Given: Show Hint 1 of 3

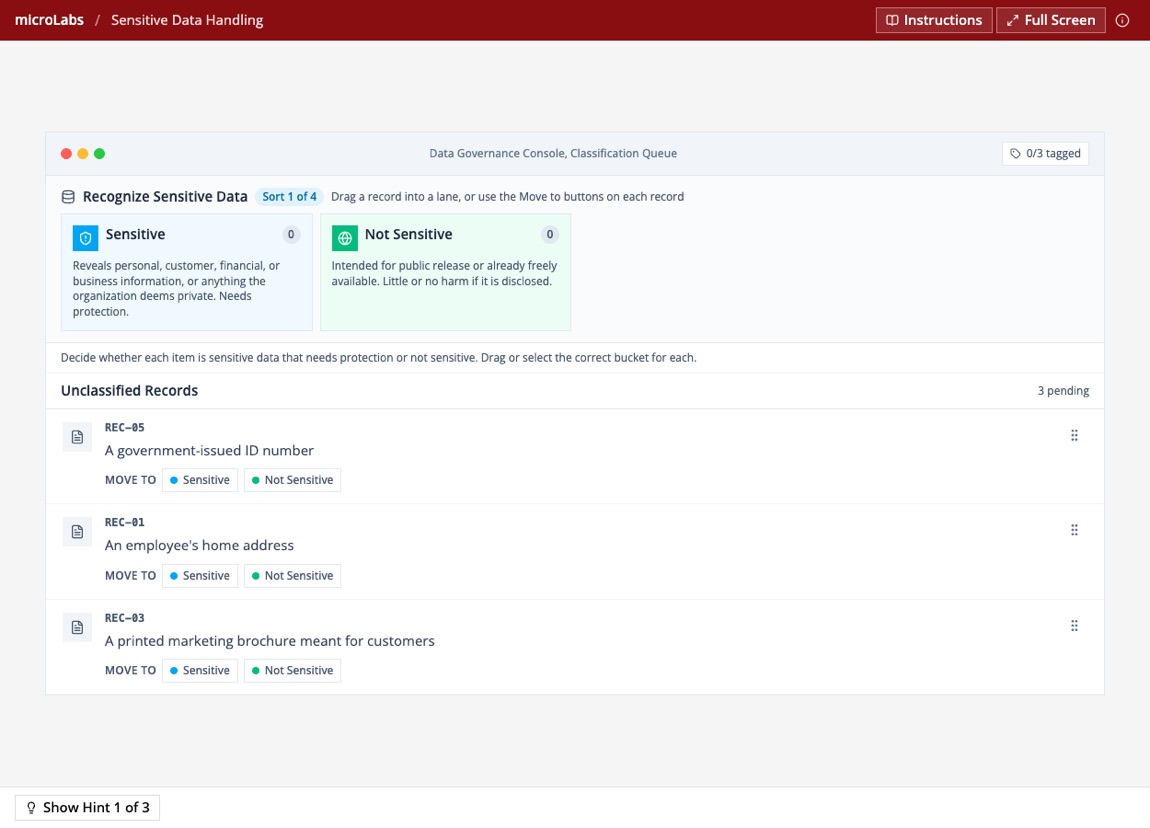Looking at the screenshot, I should coord(87,807).
